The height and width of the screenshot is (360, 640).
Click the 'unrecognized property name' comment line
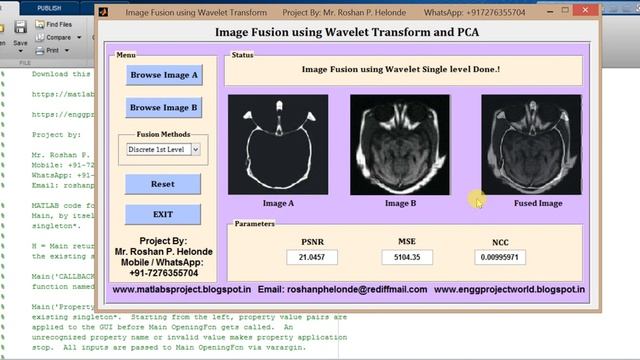coord(189,338)
